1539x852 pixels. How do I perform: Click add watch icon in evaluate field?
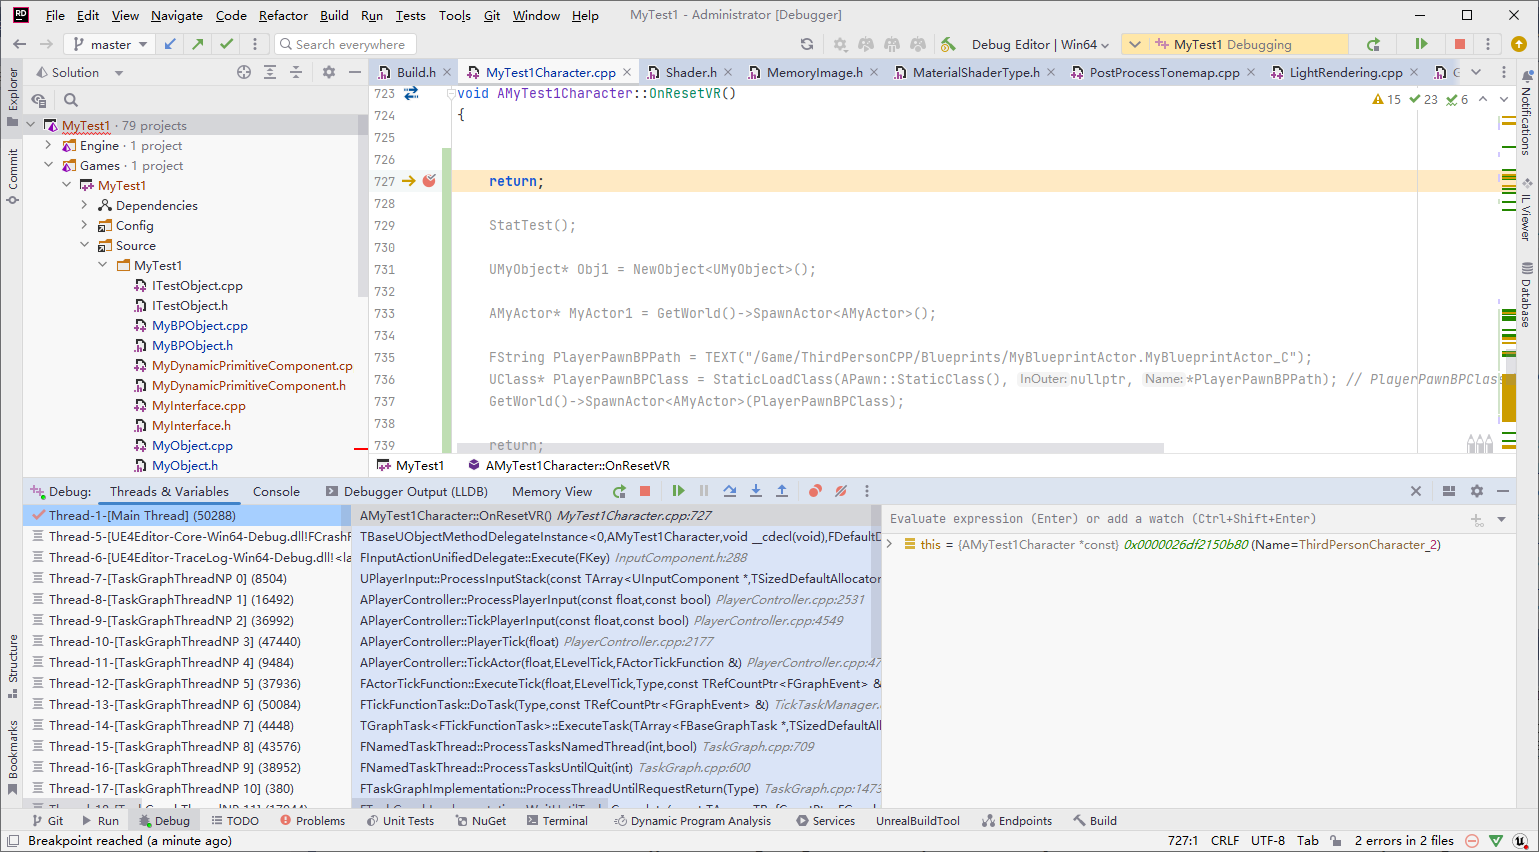coord(1477,519)
